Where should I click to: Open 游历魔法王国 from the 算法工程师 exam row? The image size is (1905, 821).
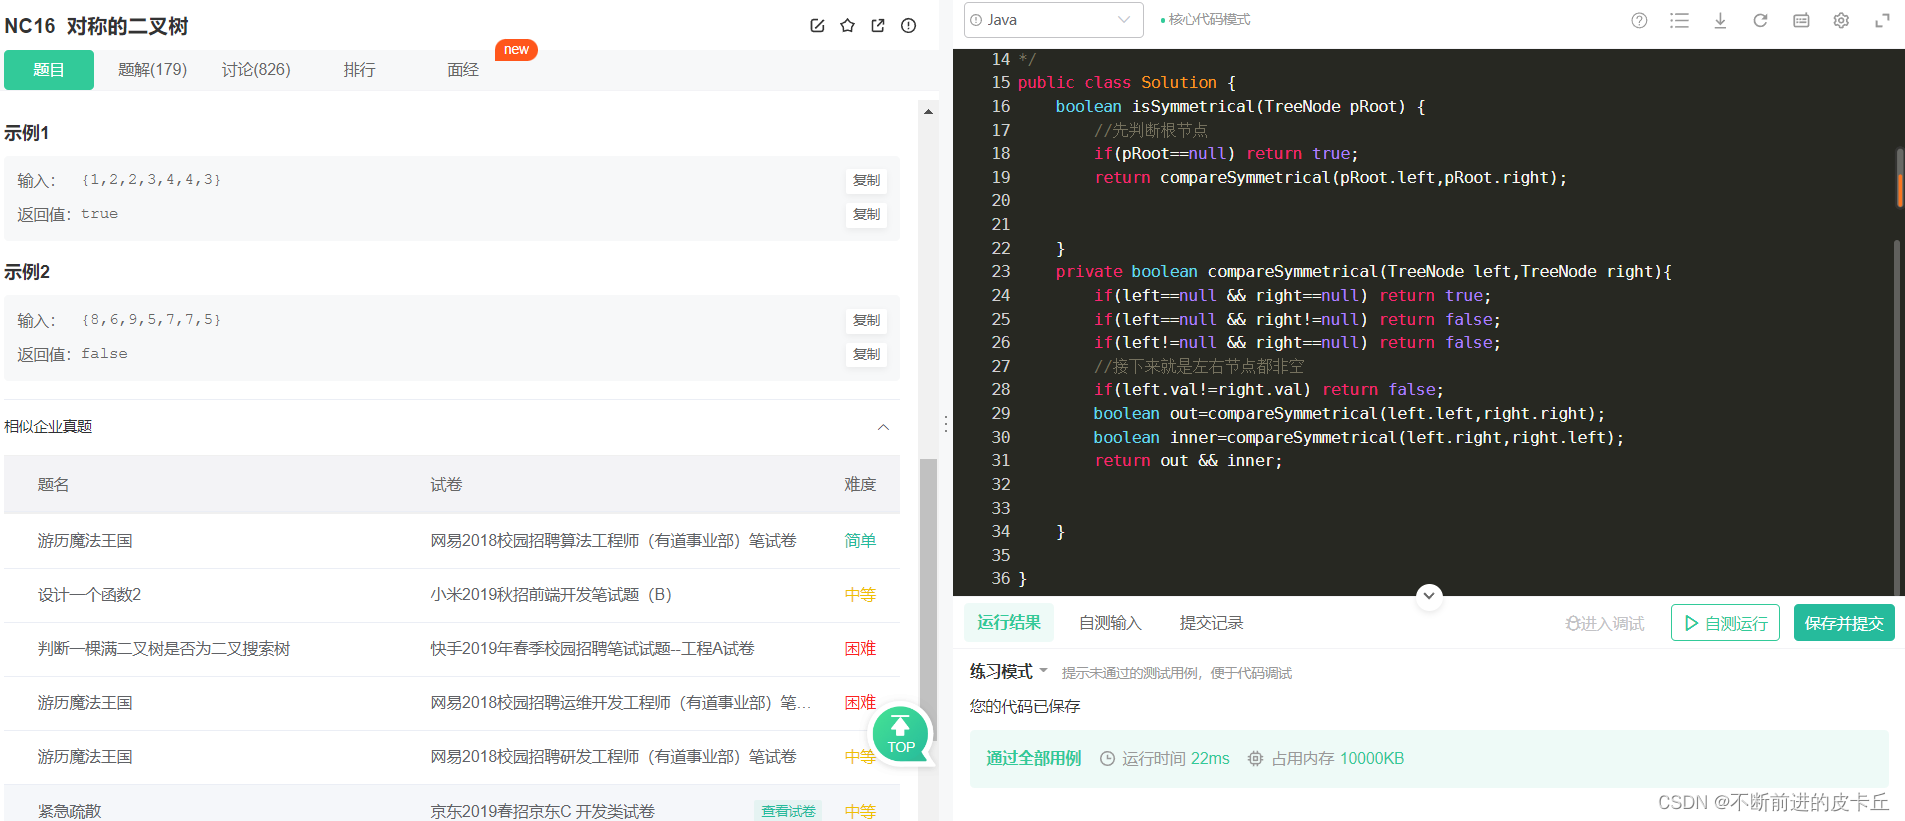(85, 541)
